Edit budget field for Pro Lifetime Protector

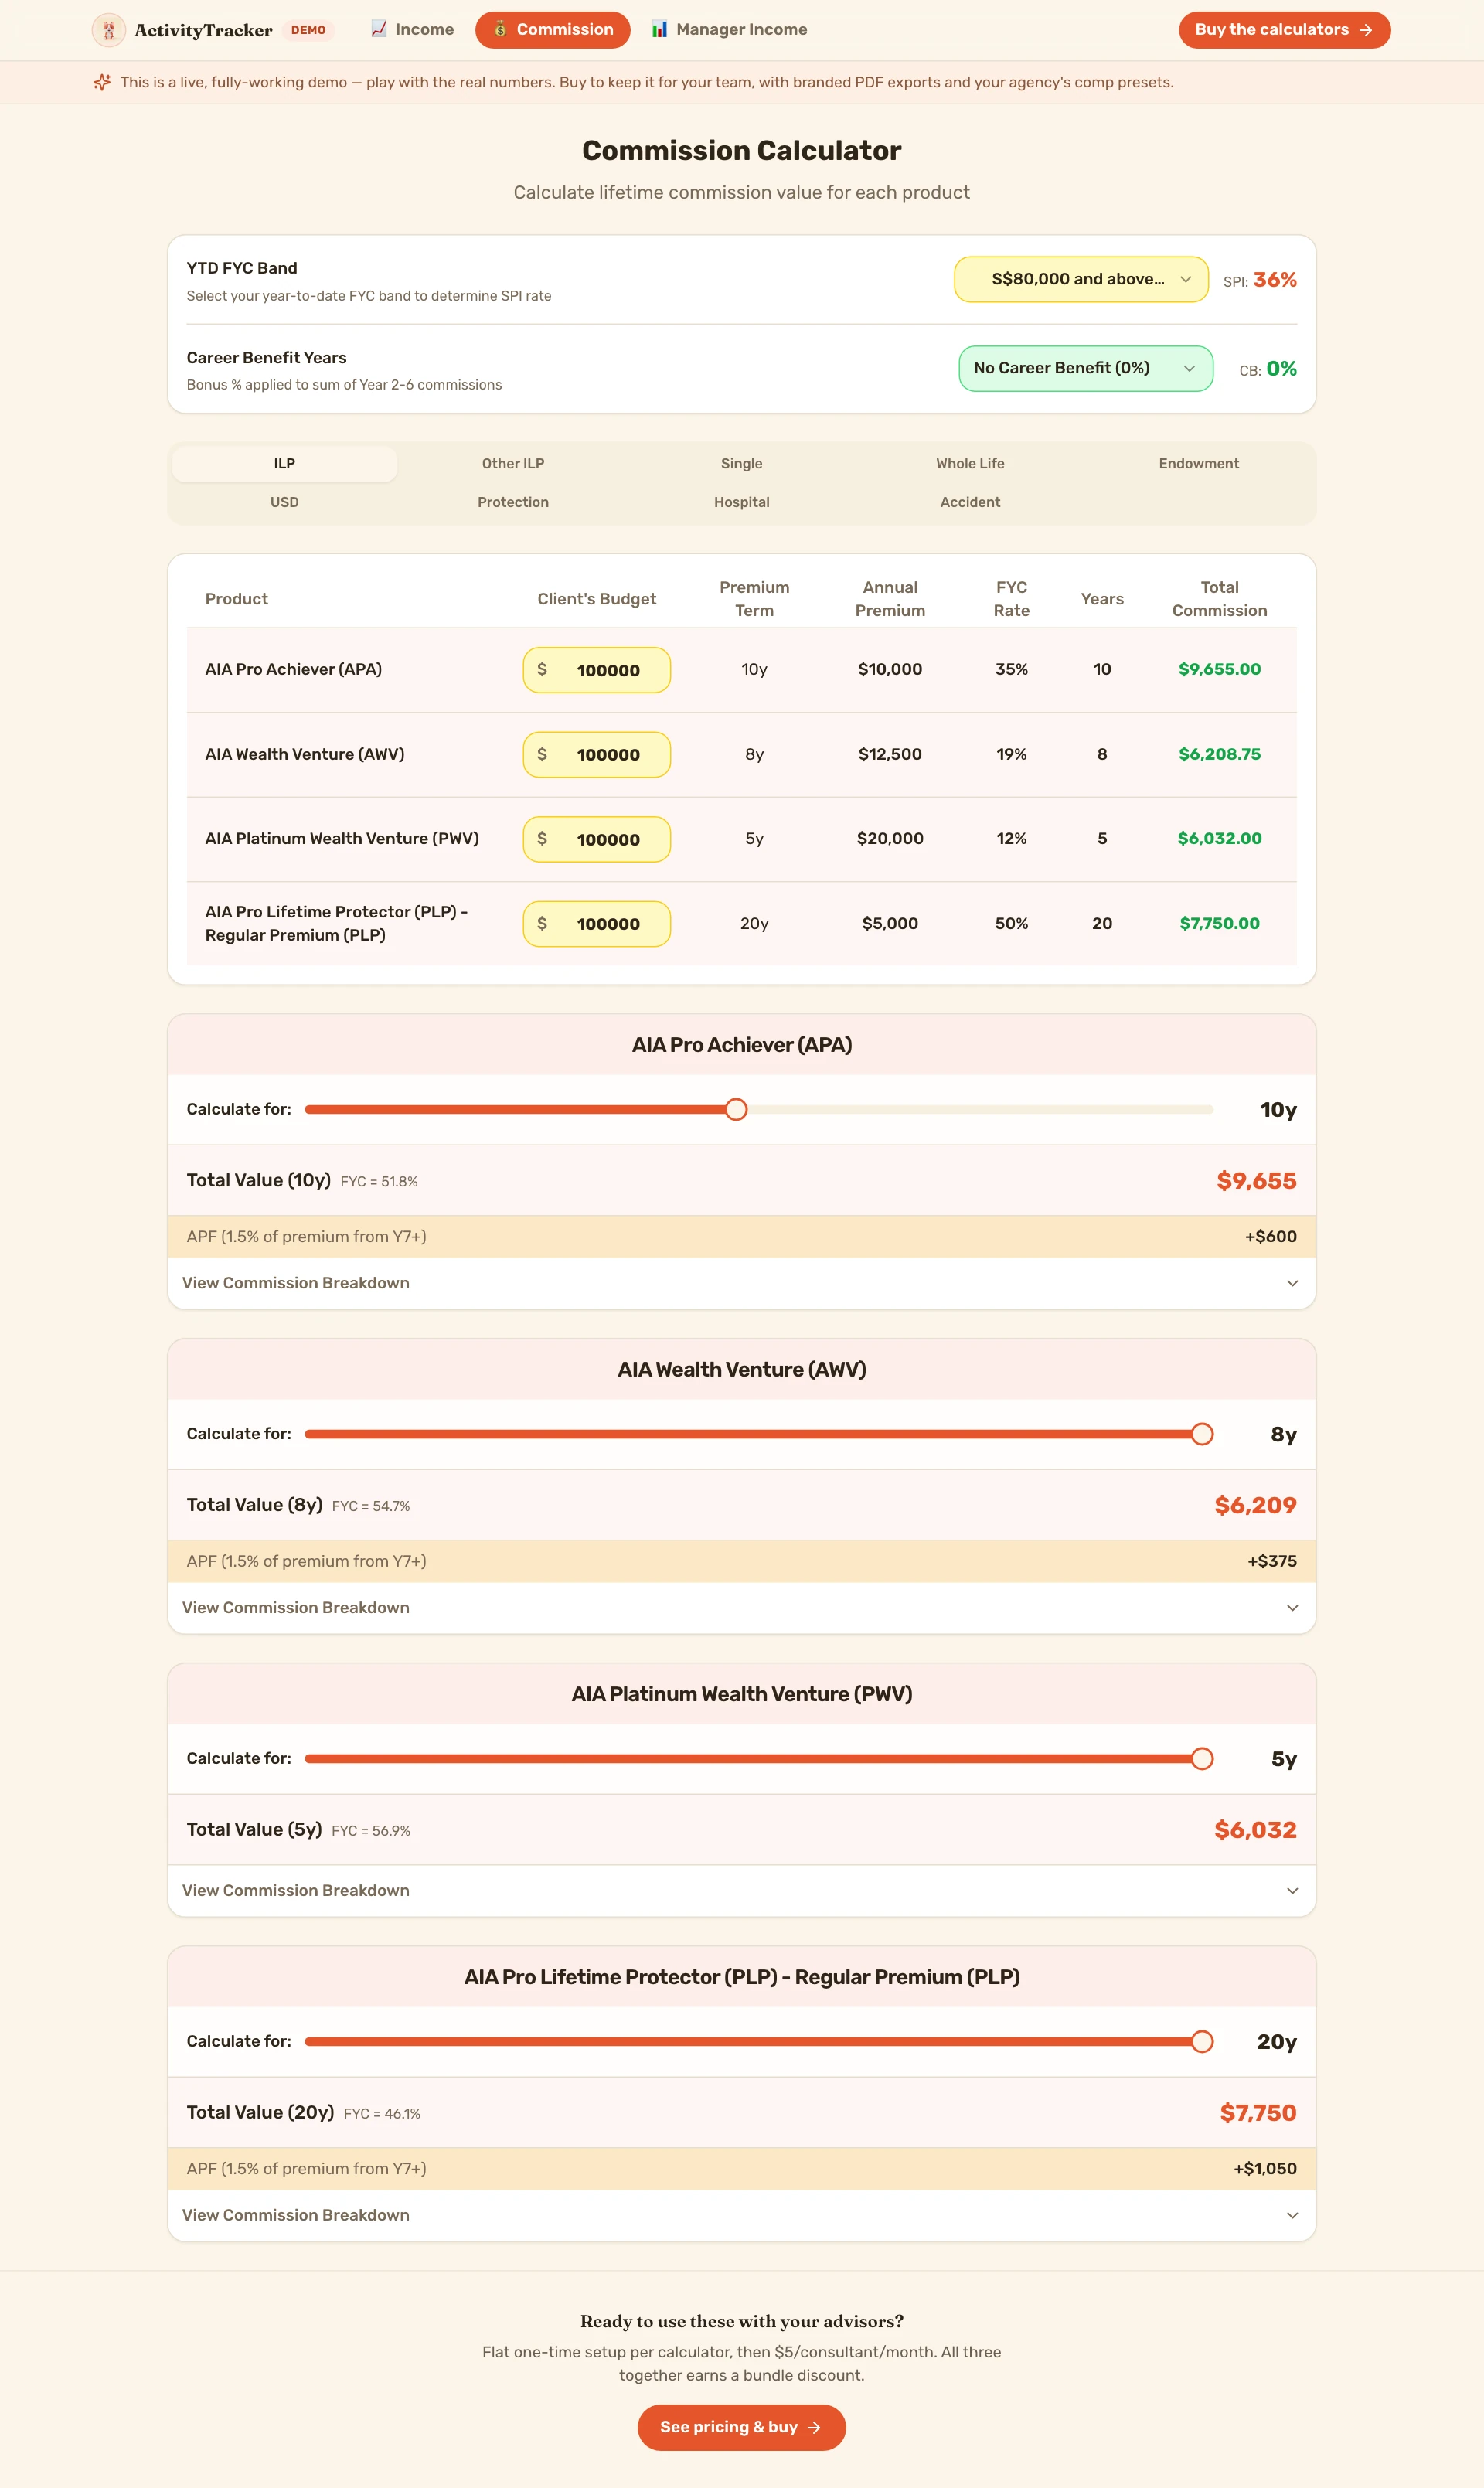pyautogui.click(x=596, y=924)
